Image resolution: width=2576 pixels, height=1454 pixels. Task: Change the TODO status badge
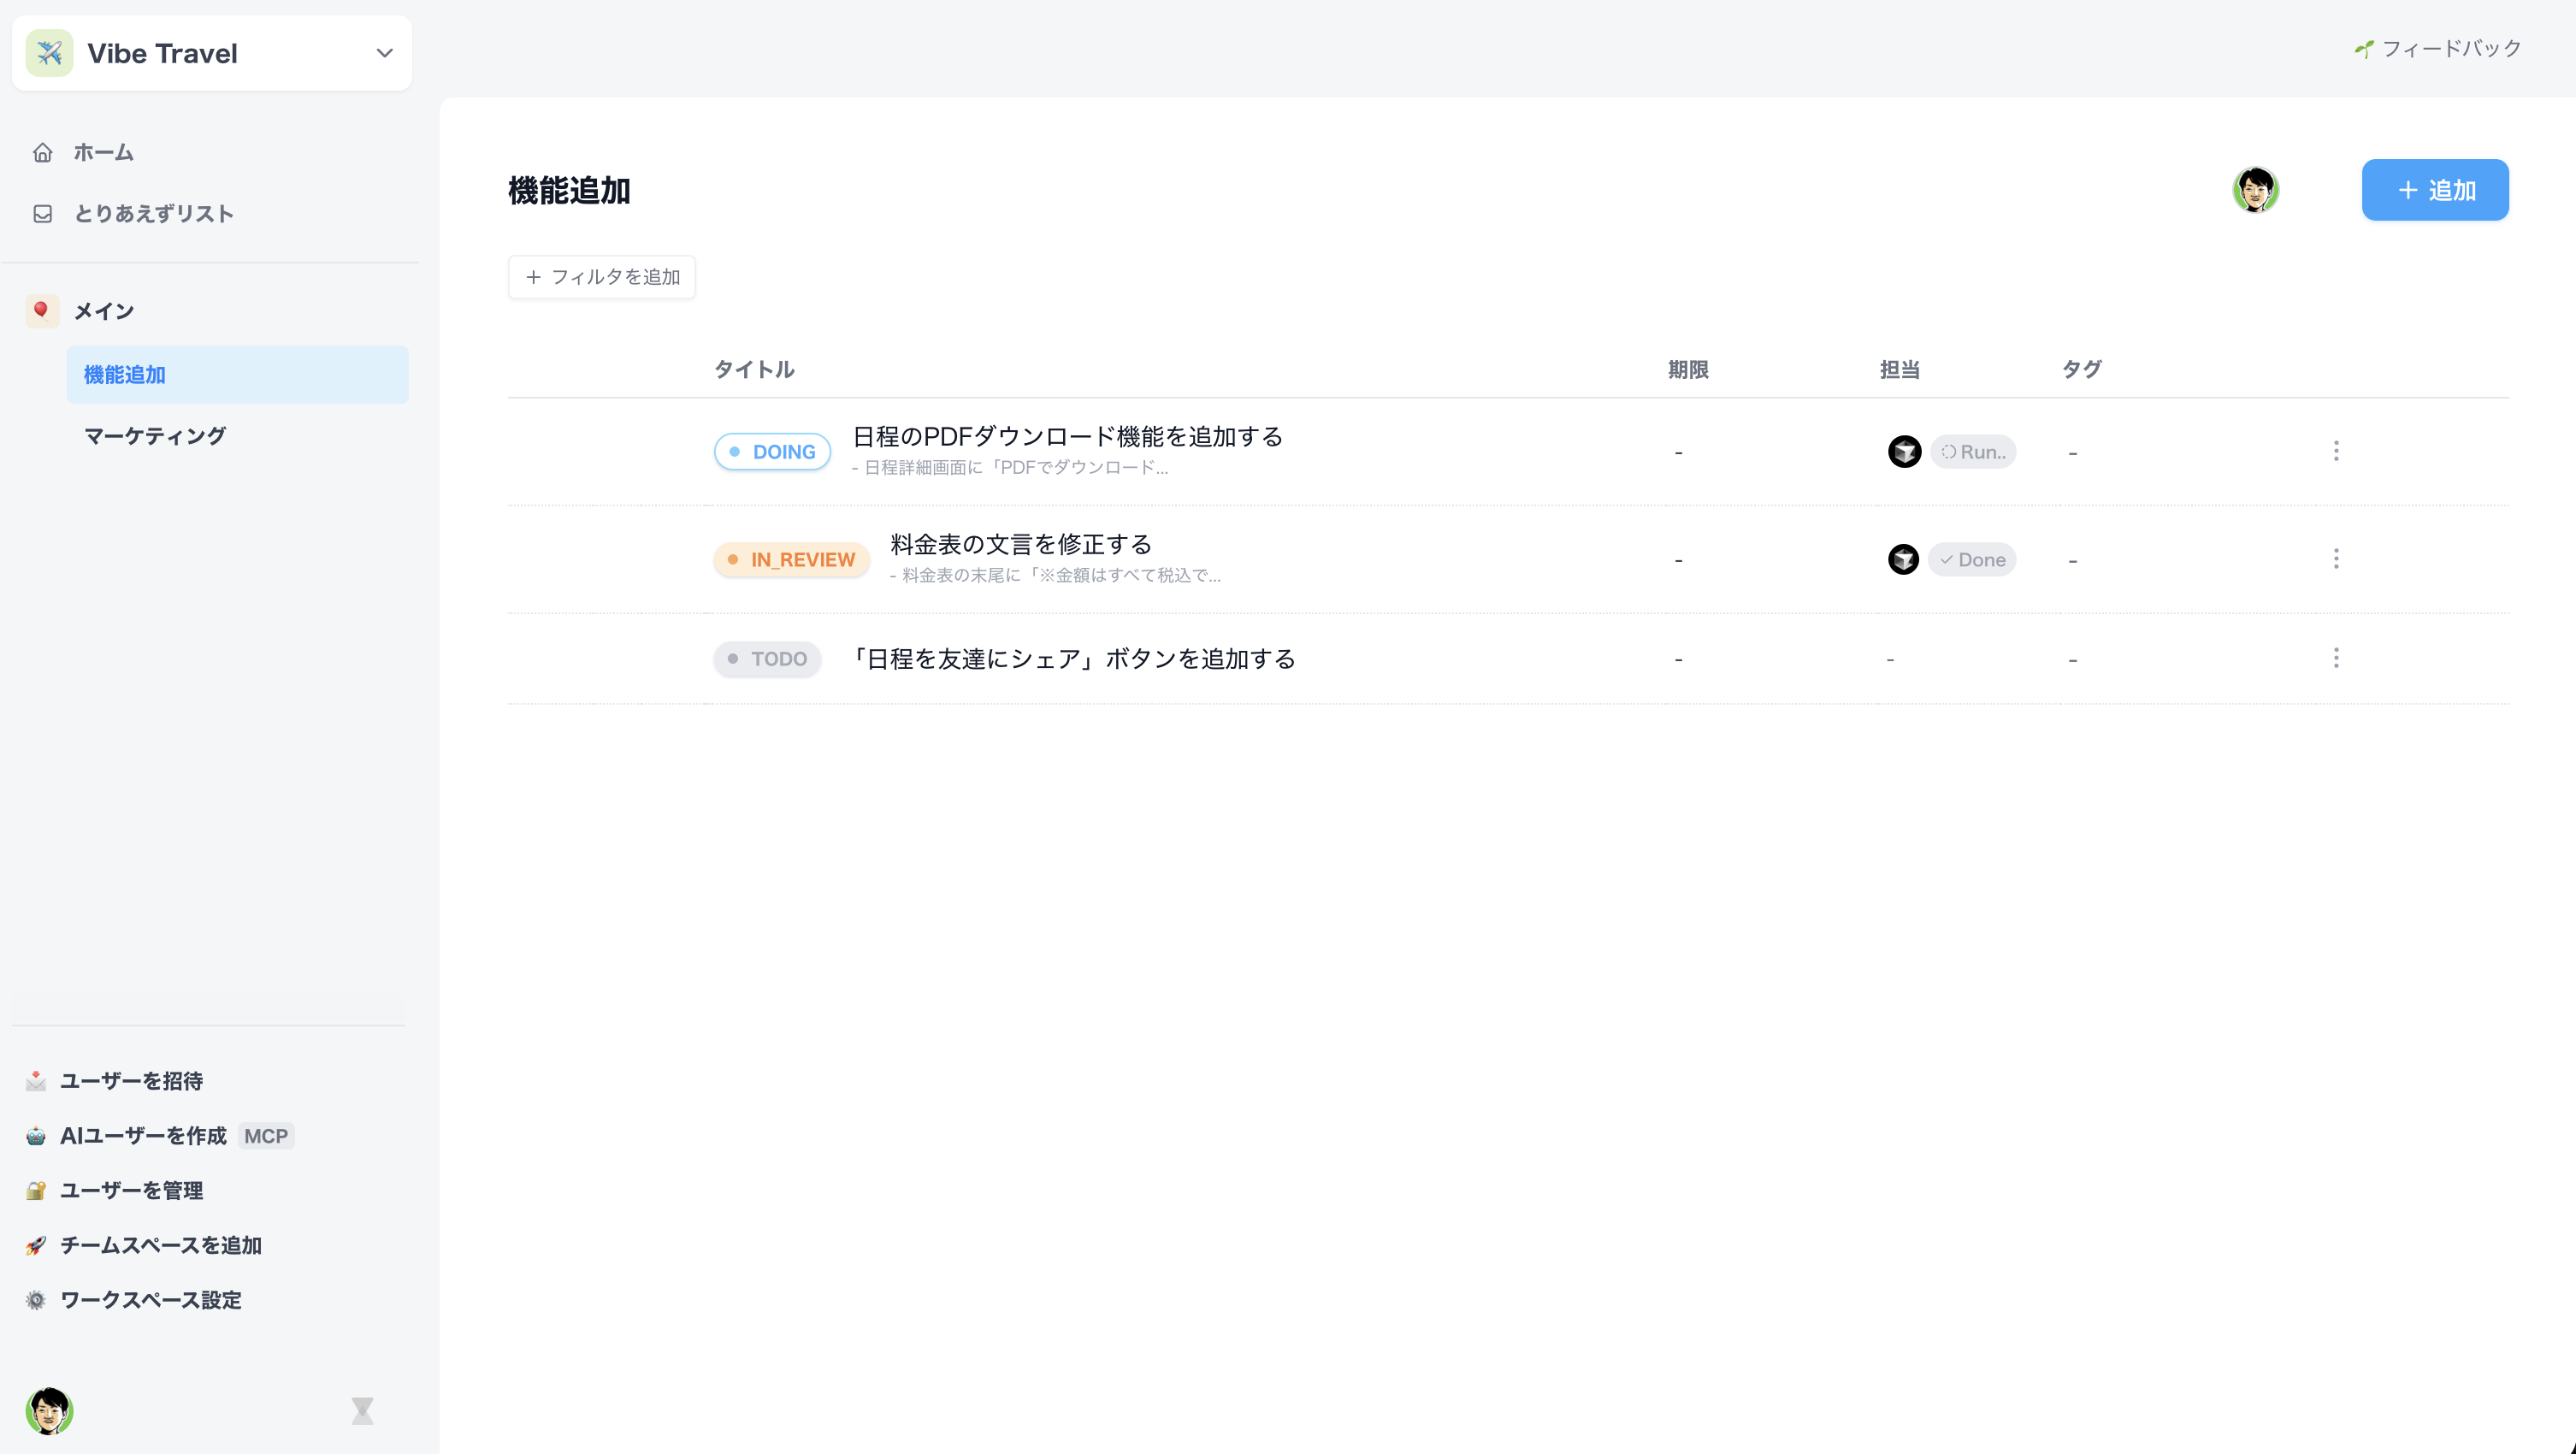[767, 659]
